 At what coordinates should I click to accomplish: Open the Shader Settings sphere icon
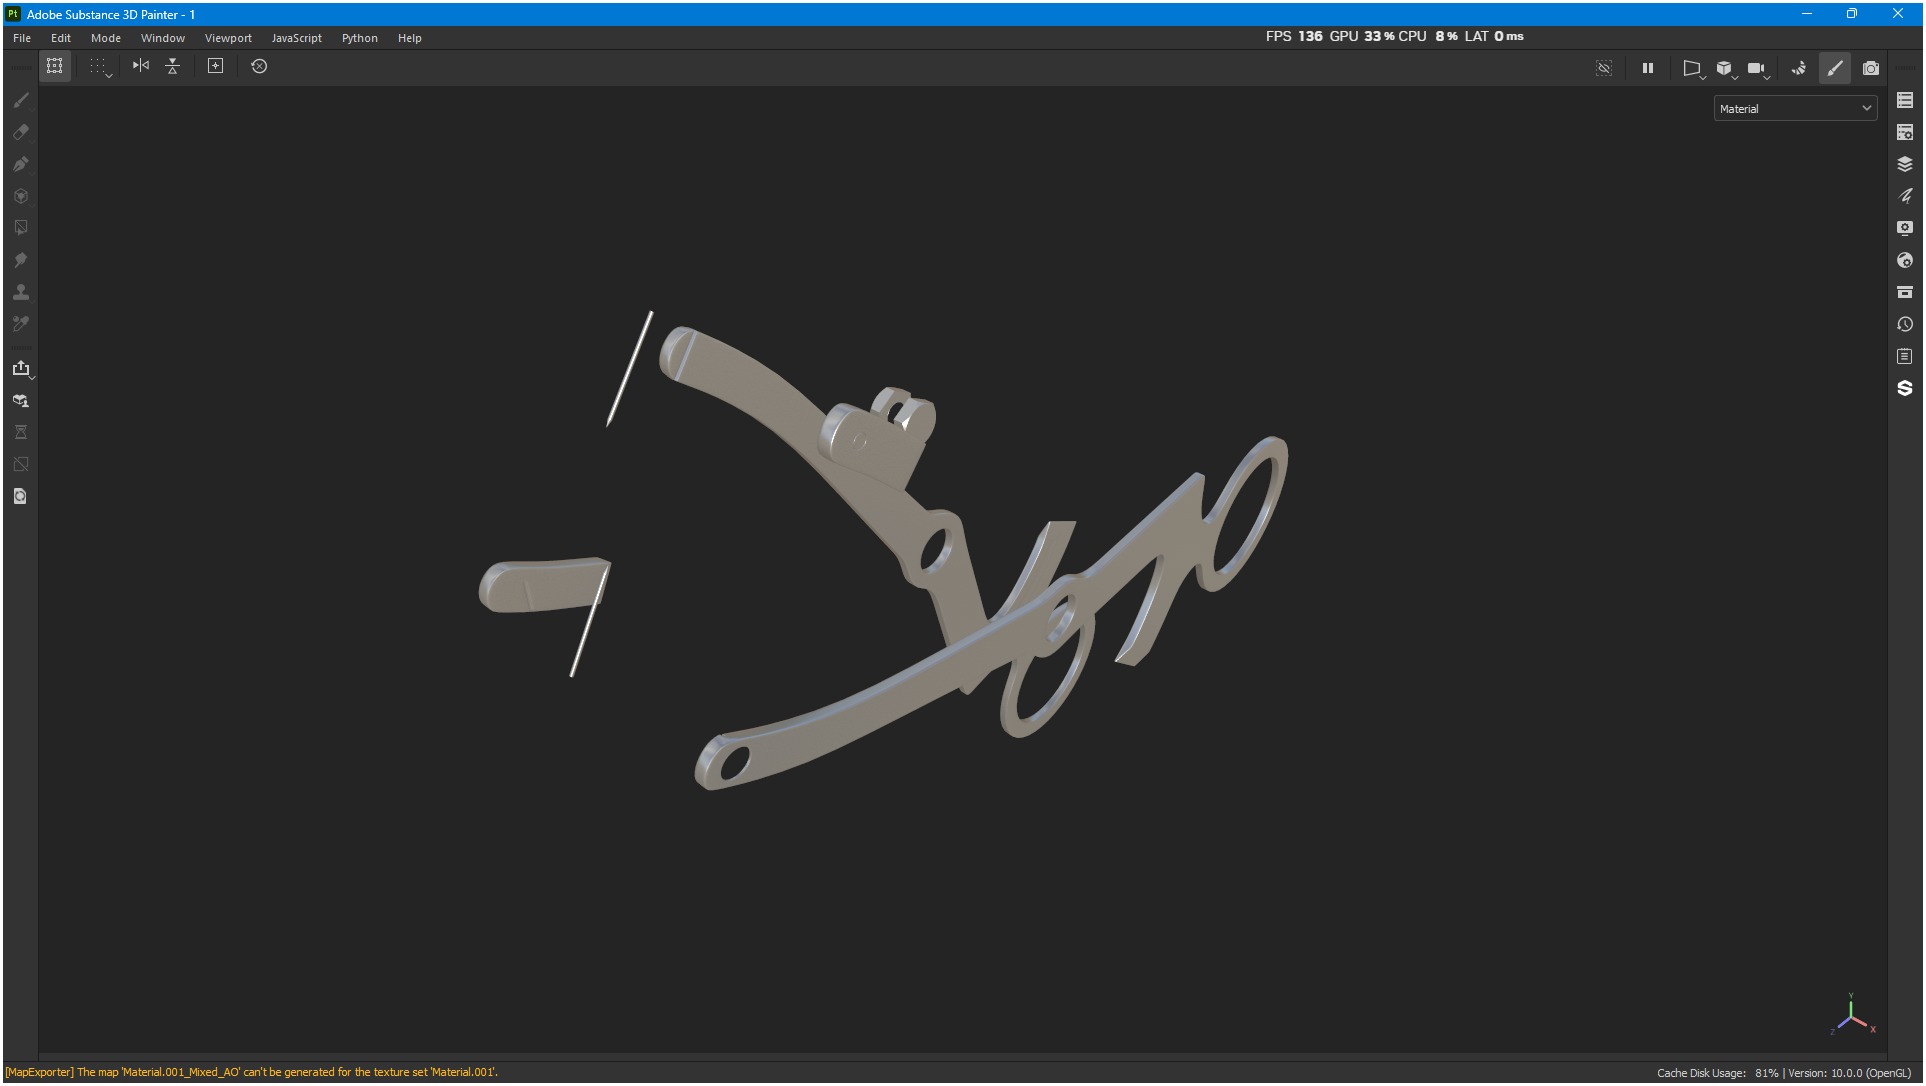[1905, 260]
